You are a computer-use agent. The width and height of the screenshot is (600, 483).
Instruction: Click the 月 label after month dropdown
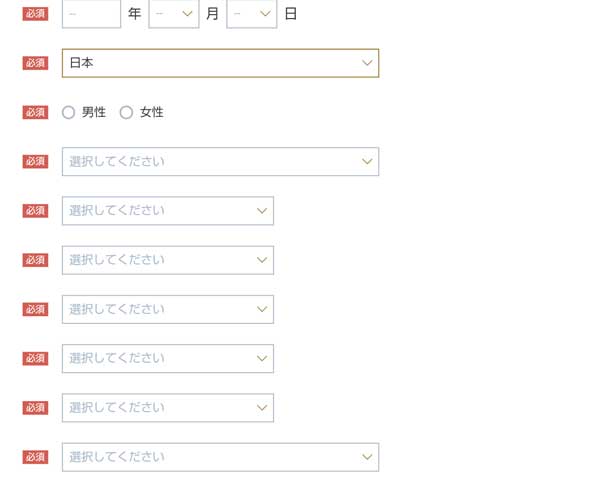(x=212, y=14)
